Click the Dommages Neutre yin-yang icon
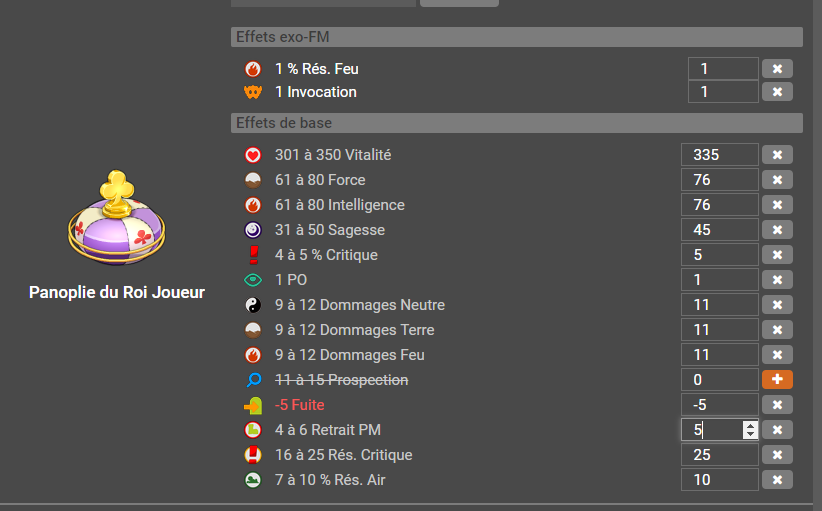The height and width of the screenshot is (511, 822). point(253,305)
